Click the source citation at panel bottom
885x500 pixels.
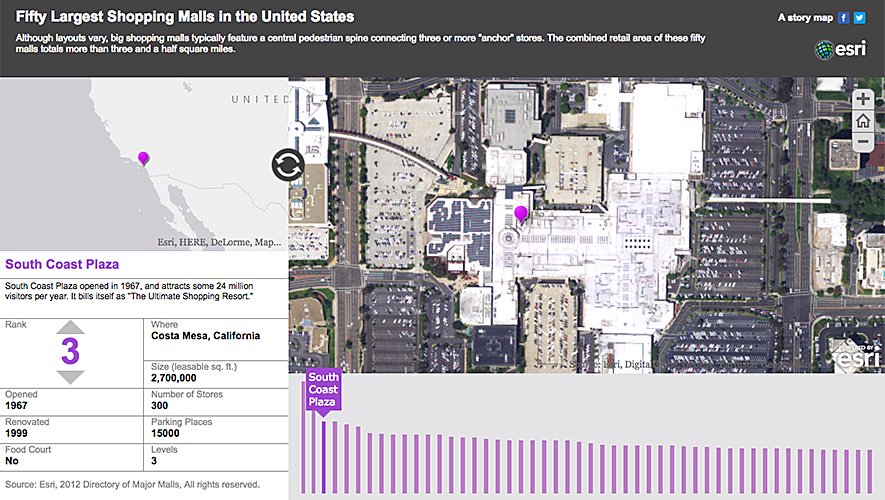132,484
